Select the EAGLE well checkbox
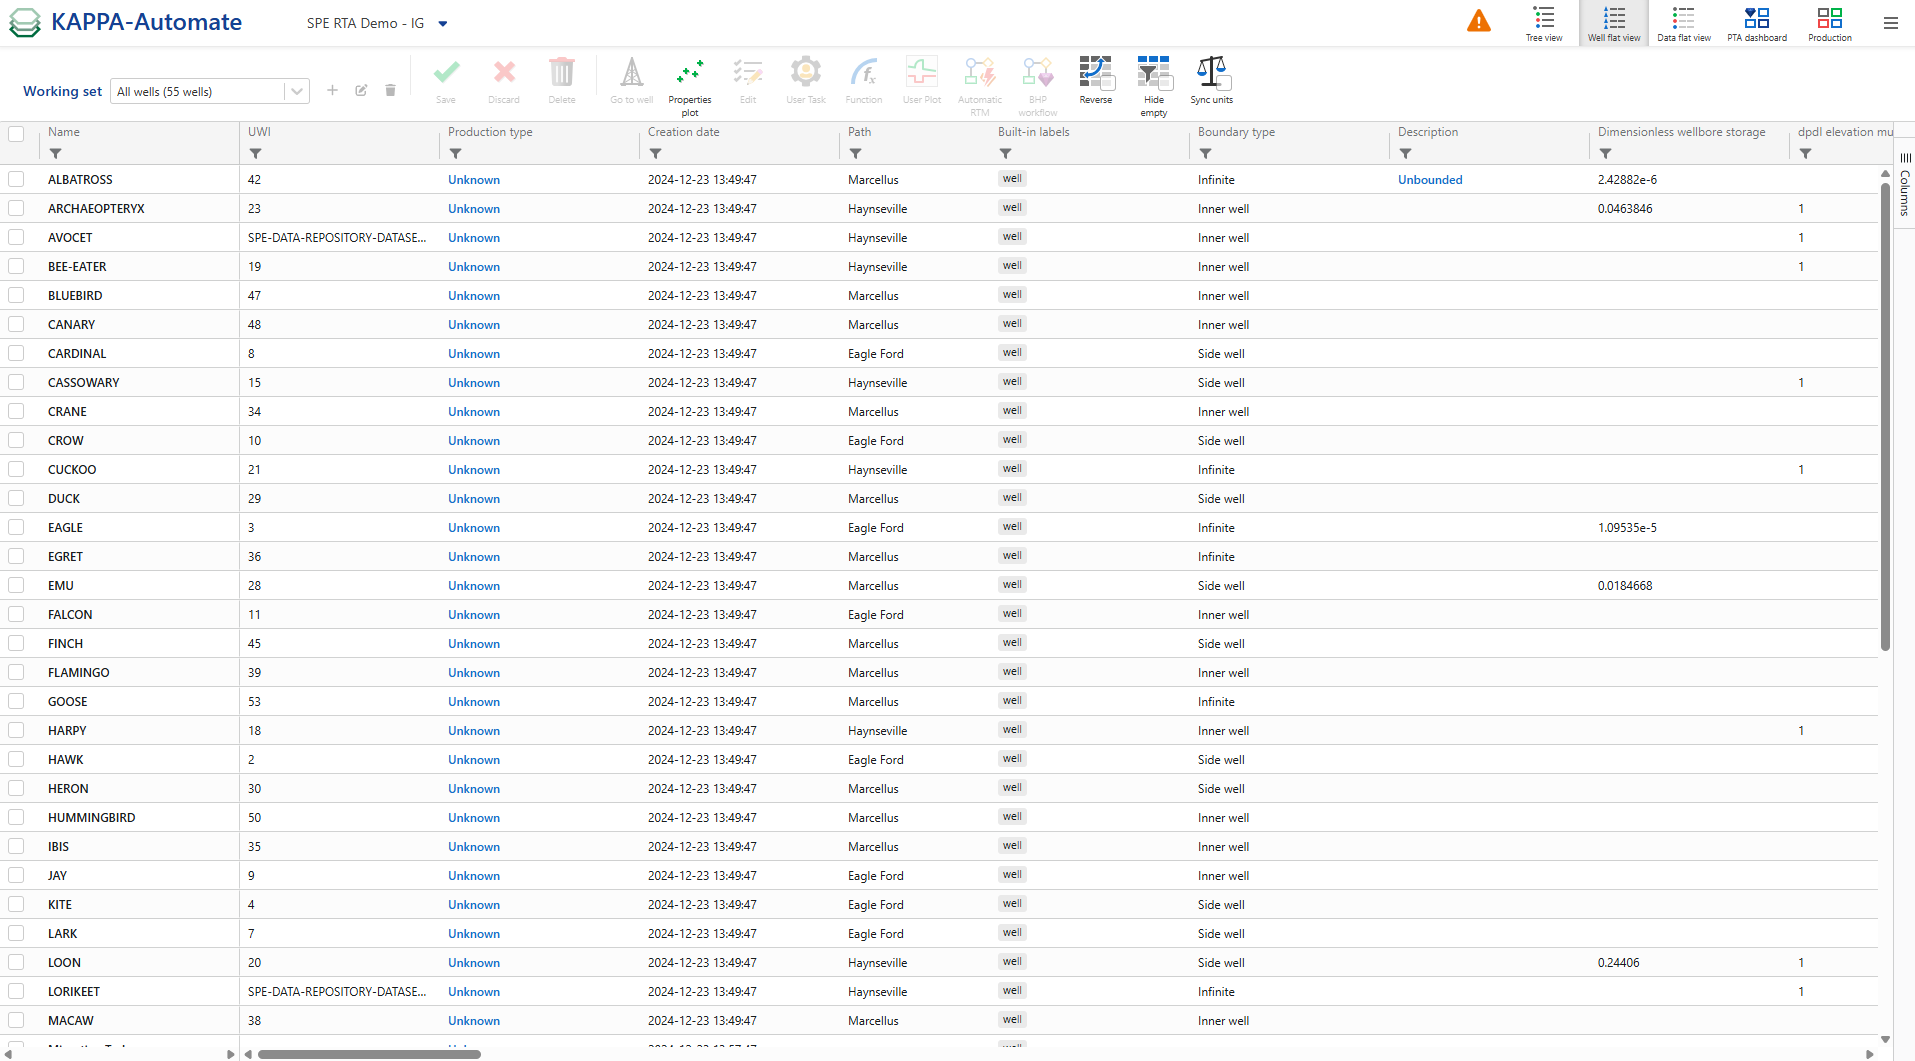 click(16, 528)
